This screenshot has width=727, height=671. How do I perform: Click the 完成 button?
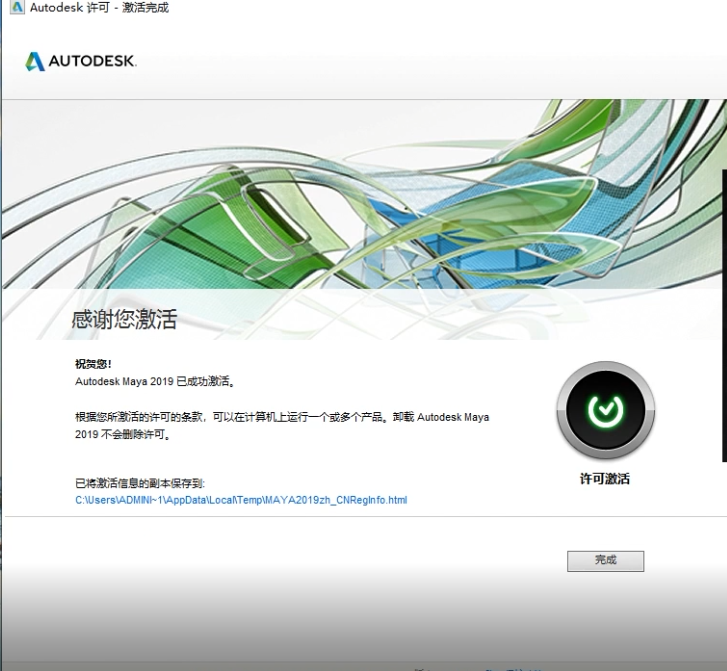tap(605, 561)
